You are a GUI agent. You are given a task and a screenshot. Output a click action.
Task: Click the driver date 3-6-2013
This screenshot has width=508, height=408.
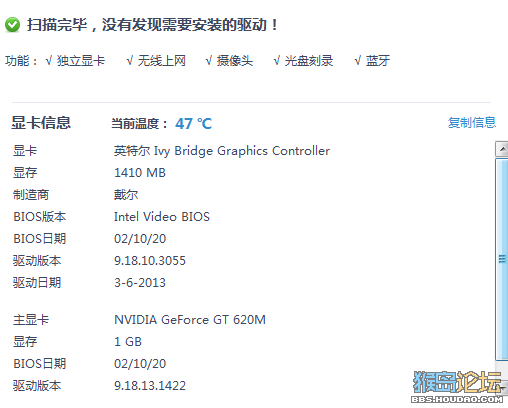[x=140, y=283]
